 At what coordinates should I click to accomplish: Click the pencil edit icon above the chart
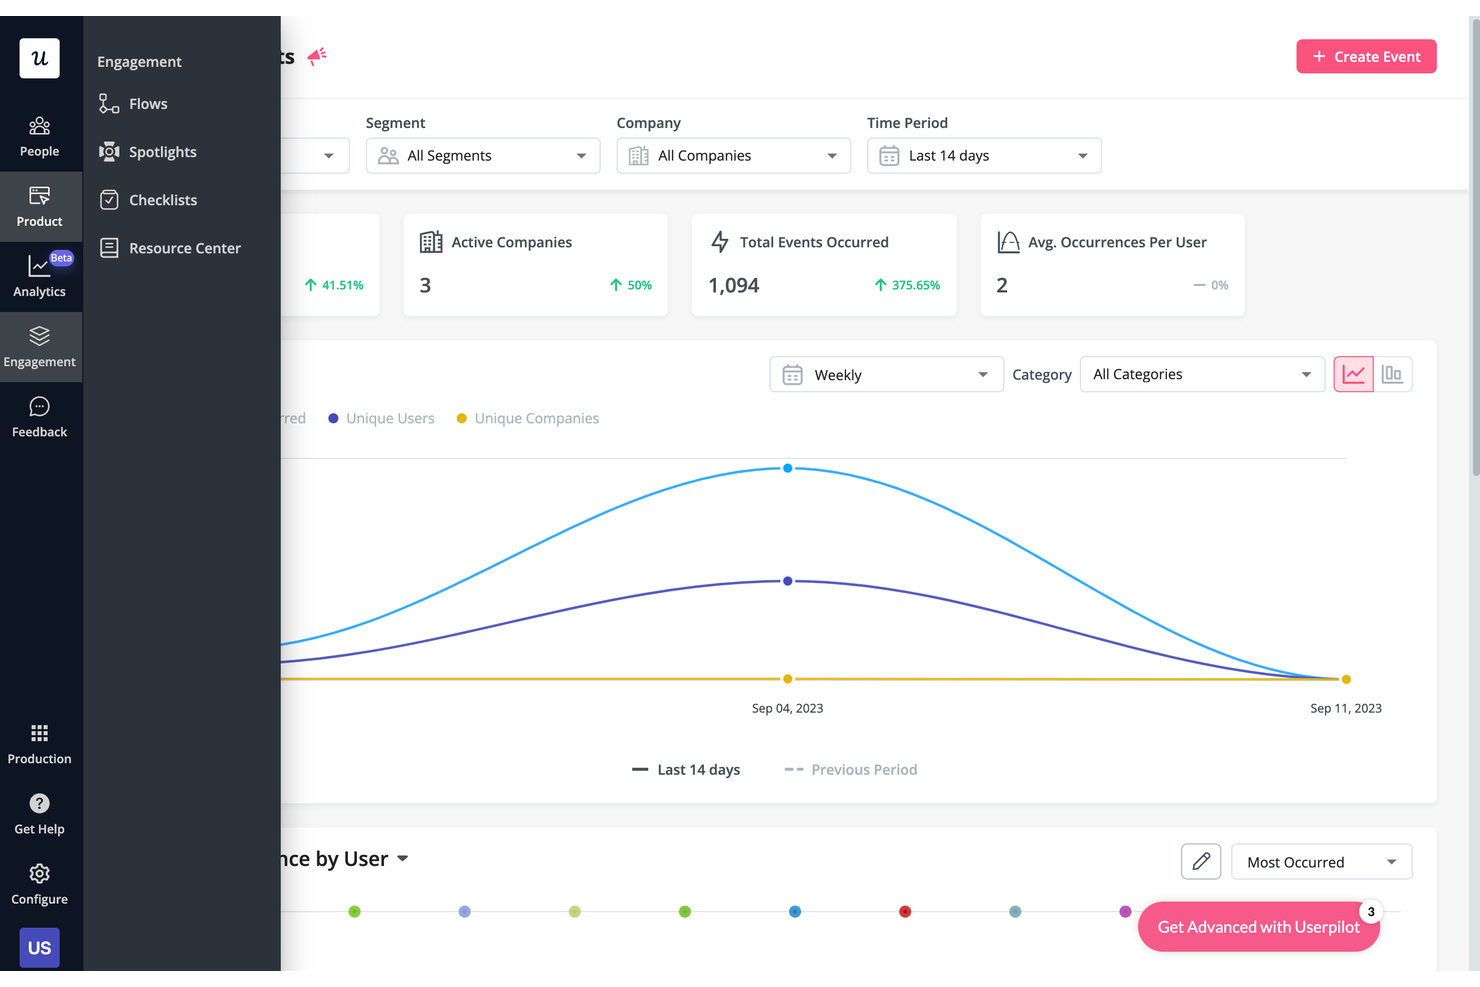pyautogui.click(x=1200, y=861)
